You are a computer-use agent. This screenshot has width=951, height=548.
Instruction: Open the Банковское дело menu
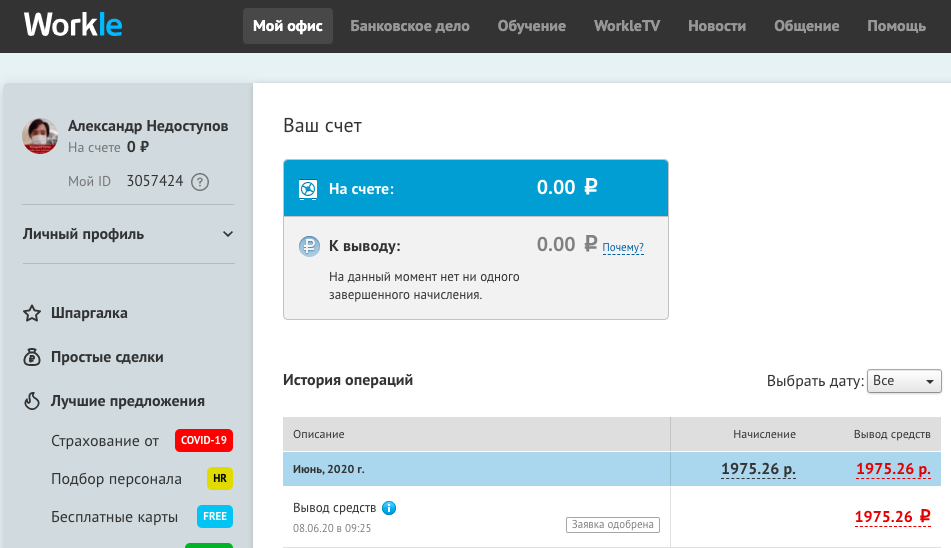click(409, 26)
